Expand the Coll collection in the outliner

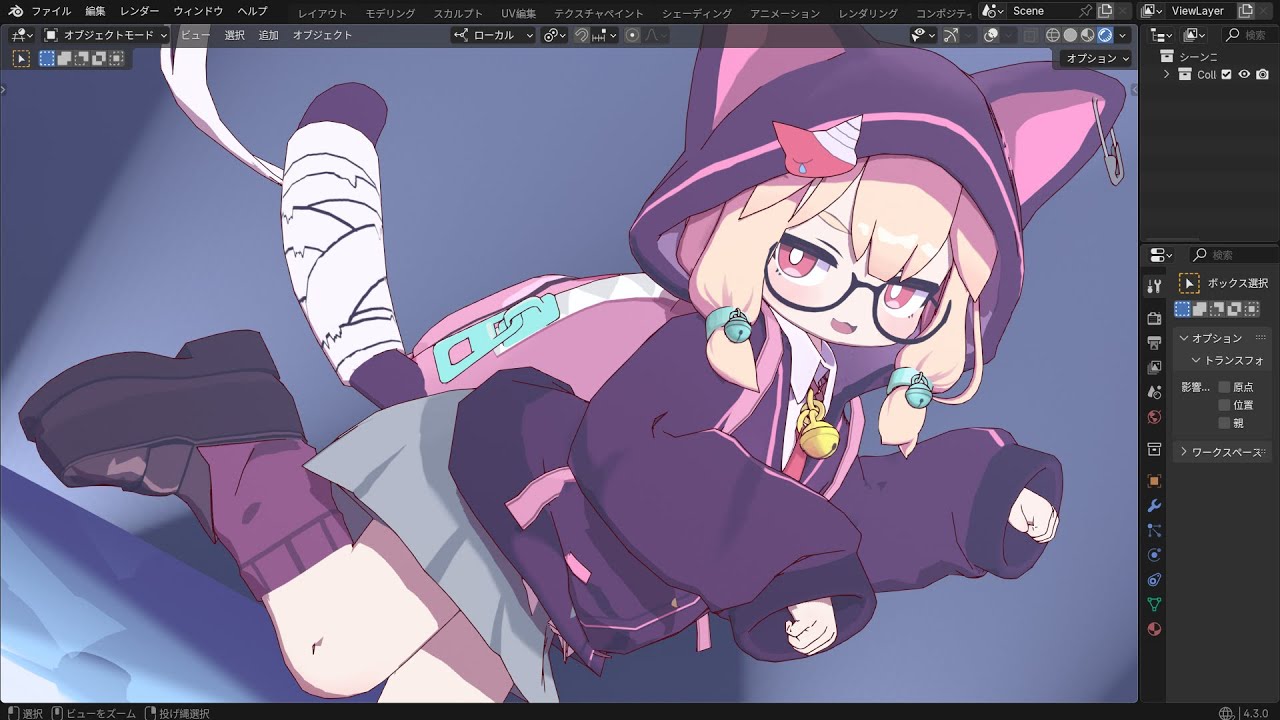coord(1166,74)
